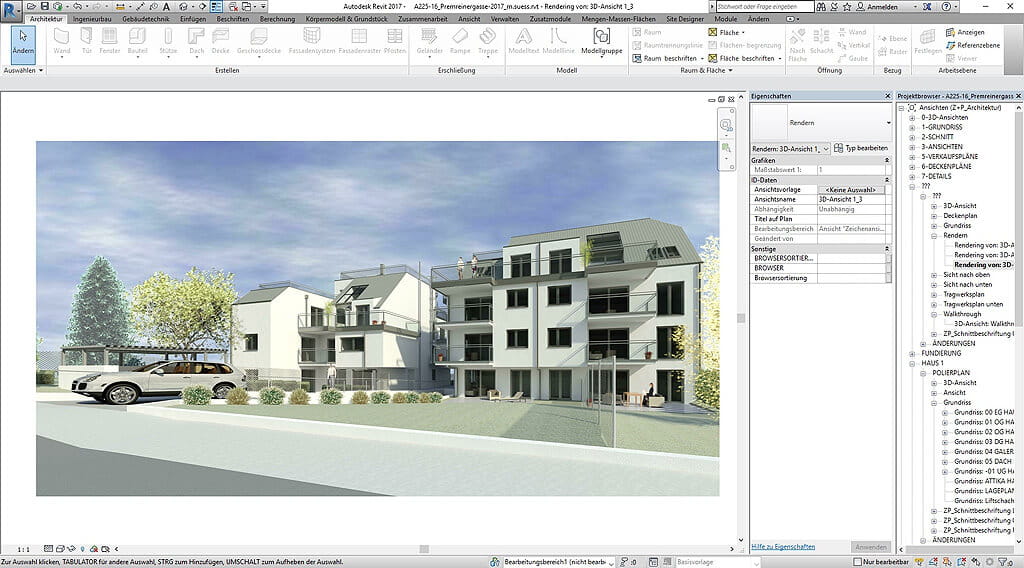The height and width of the screenshot is (568, 1024).
Task: Expand the FUNDIERUNG tree node
Action: (912, 353)
